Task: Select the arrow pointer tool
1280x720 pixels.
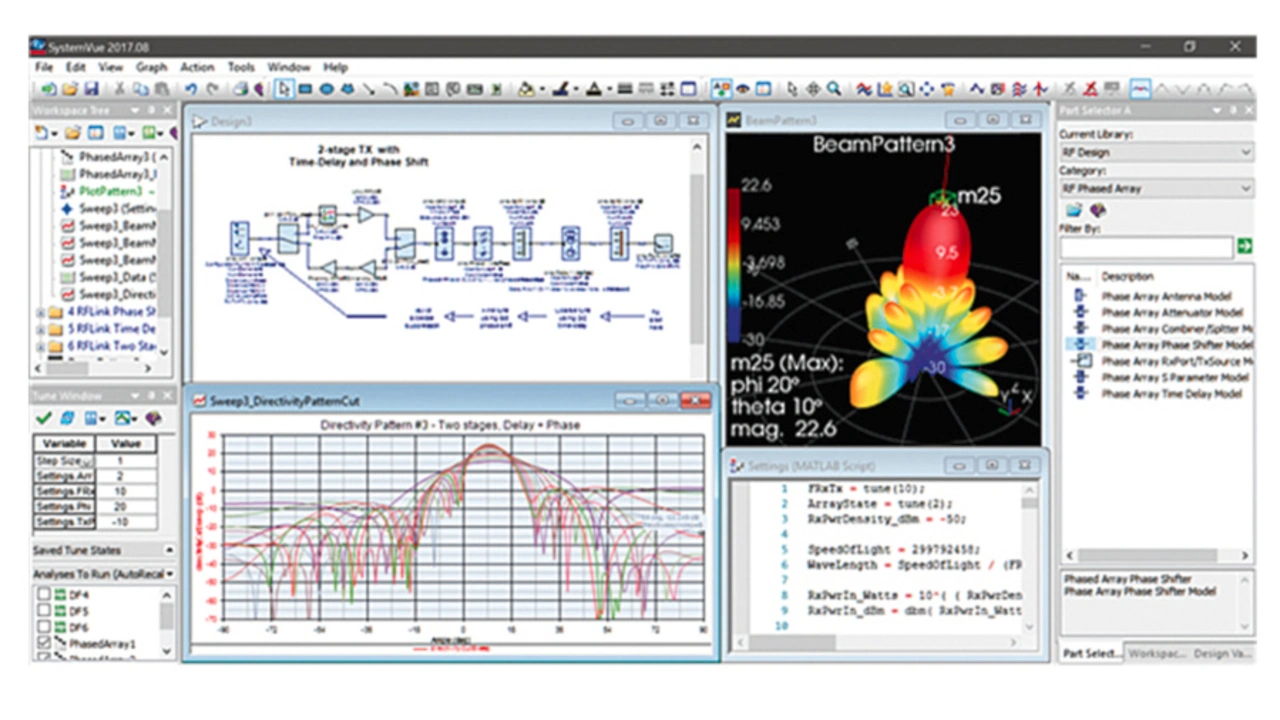Action: pos(284,89)
